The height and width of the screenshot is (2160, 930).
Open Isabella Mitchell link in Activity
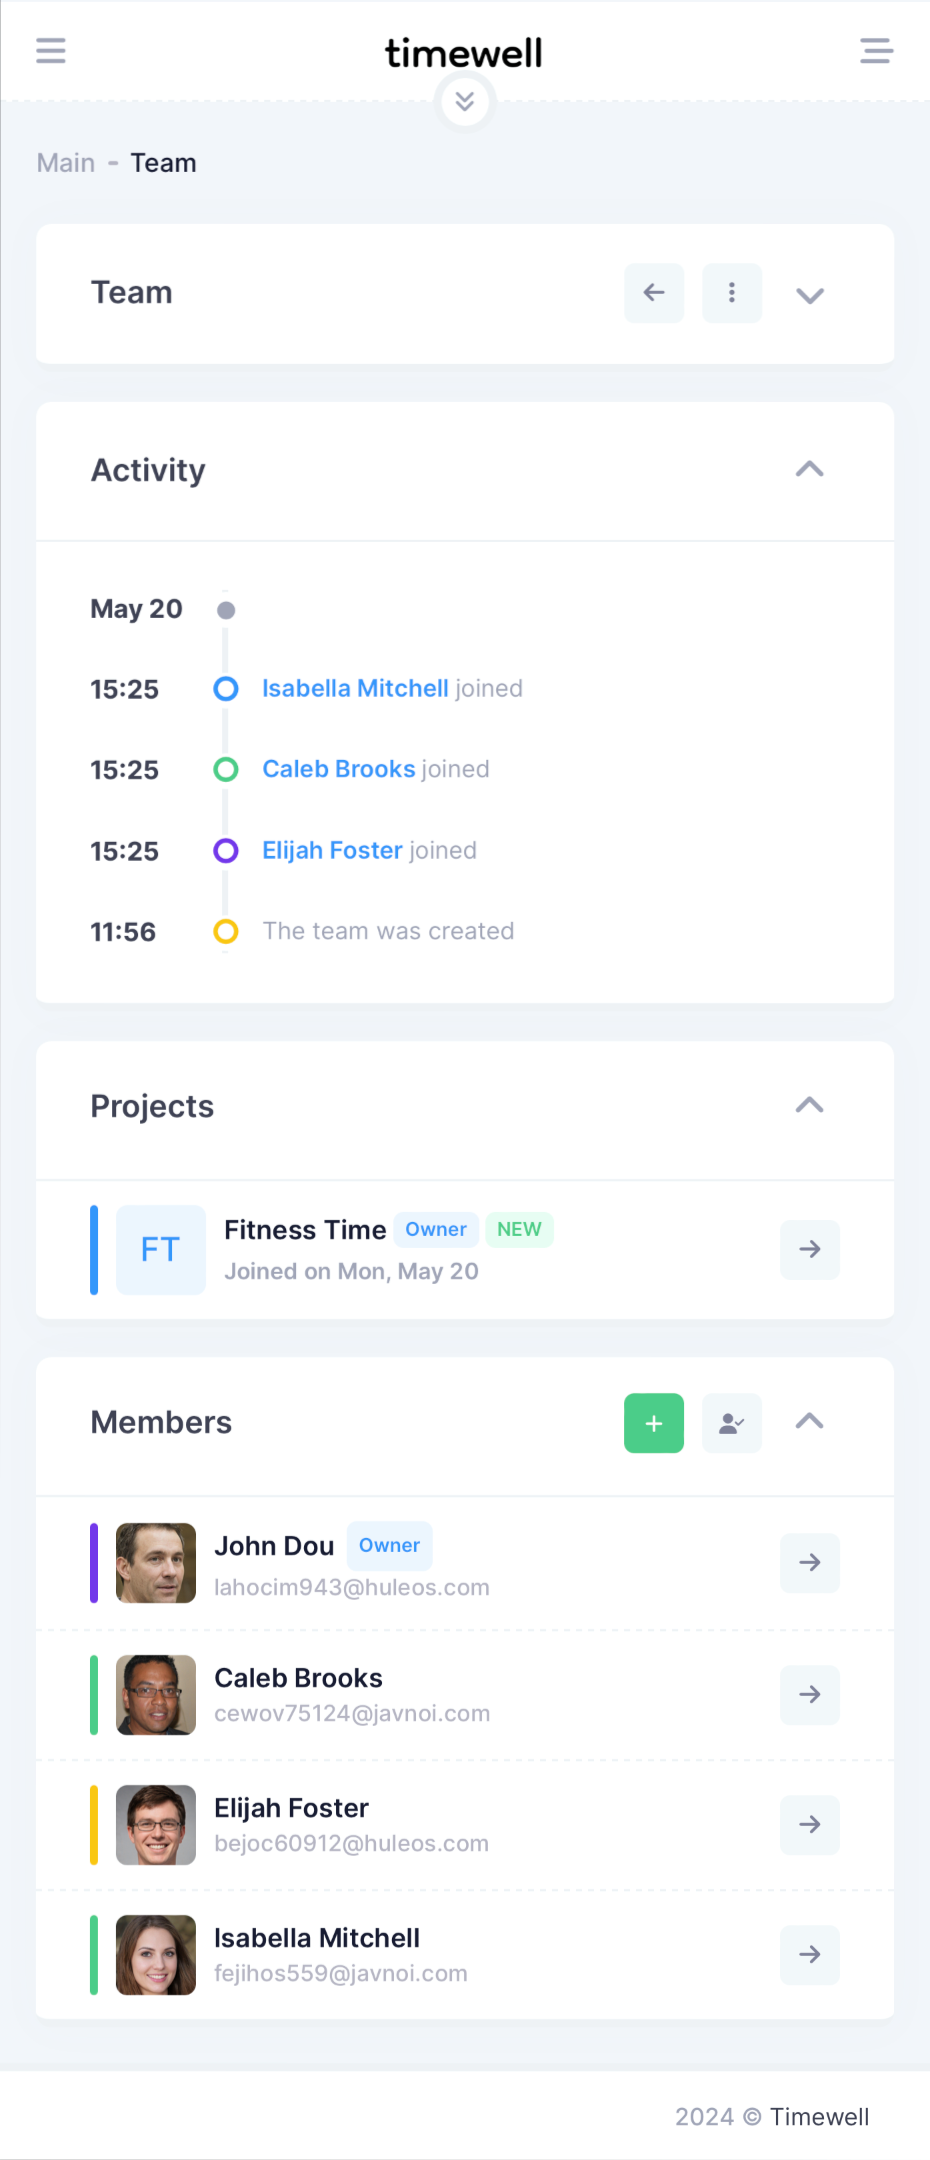[355, 688]
